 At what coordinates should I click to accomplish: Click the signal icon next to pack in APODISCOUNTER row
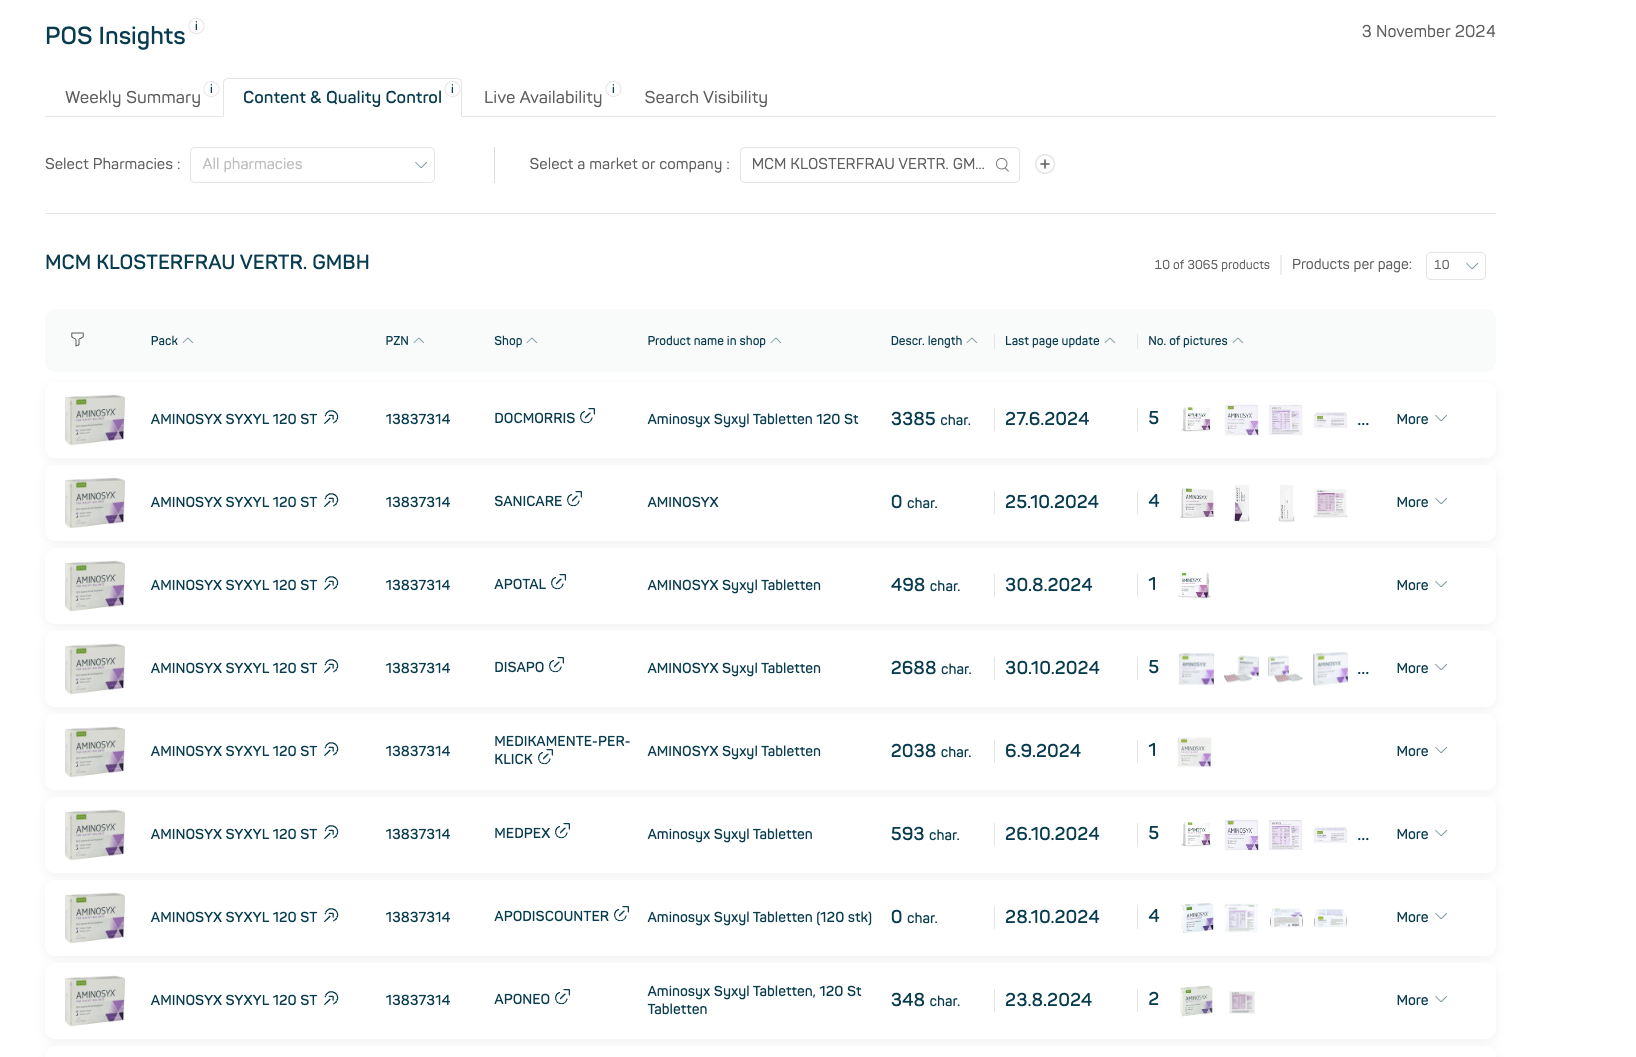[x=331, y=916]
